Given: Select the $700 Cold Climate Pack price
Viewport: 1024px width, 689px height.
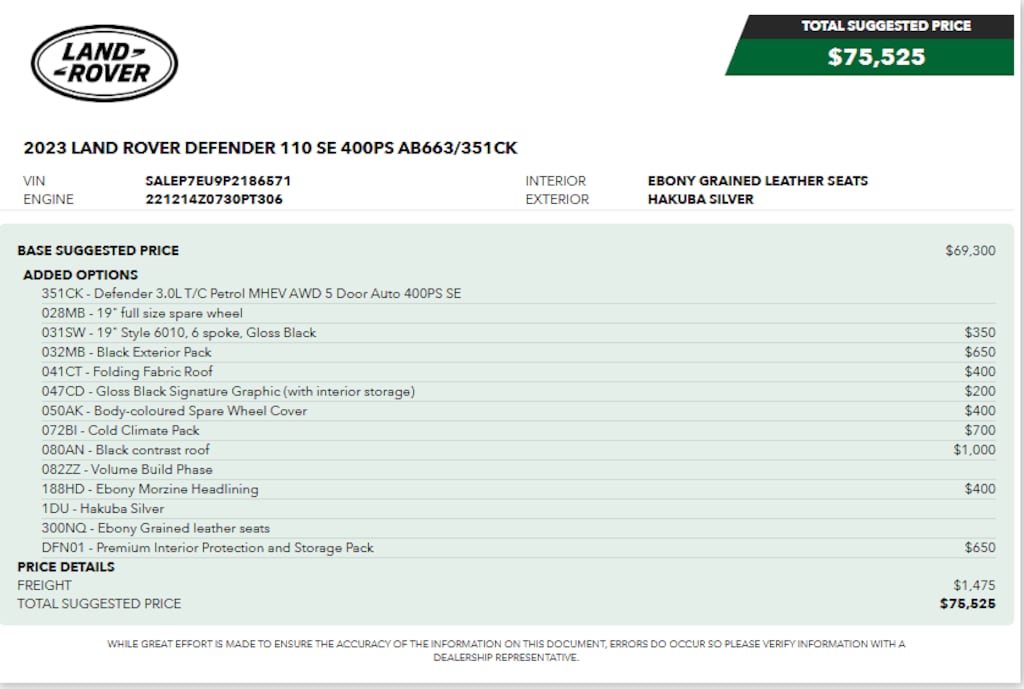Looking at the screenshot, I should (x=980, y=431).
